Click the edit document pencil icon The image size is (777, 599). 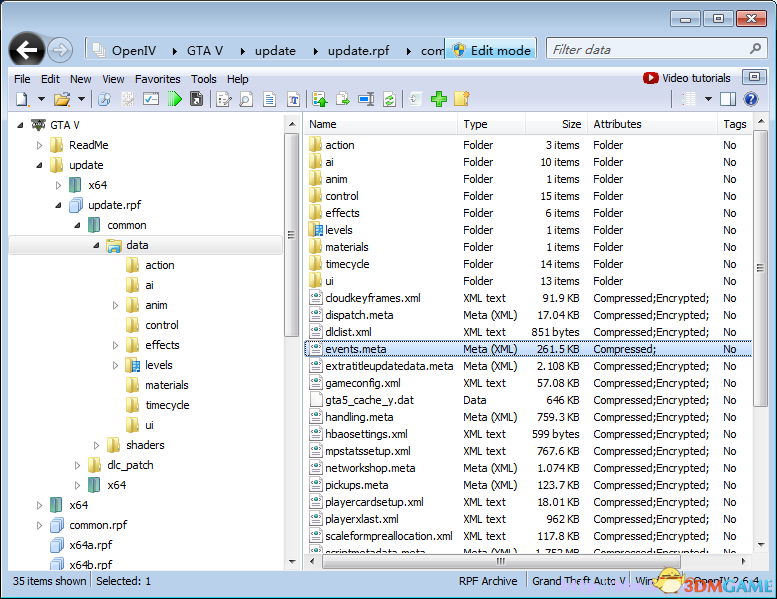[224, 99]
